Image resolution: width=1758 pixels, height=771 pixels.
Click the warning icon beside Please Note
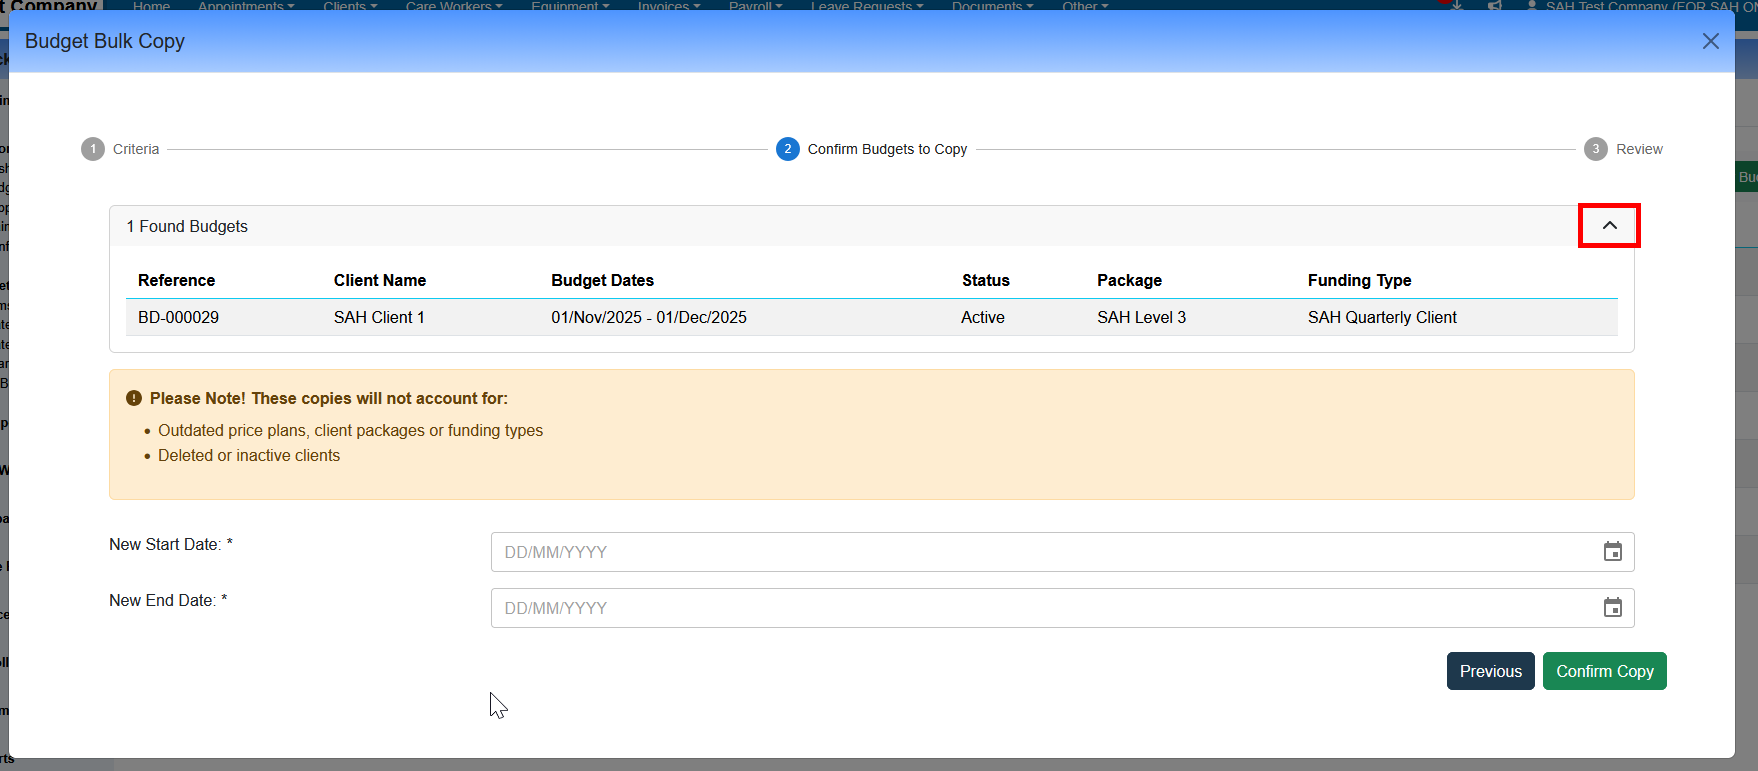pos(134,398)
